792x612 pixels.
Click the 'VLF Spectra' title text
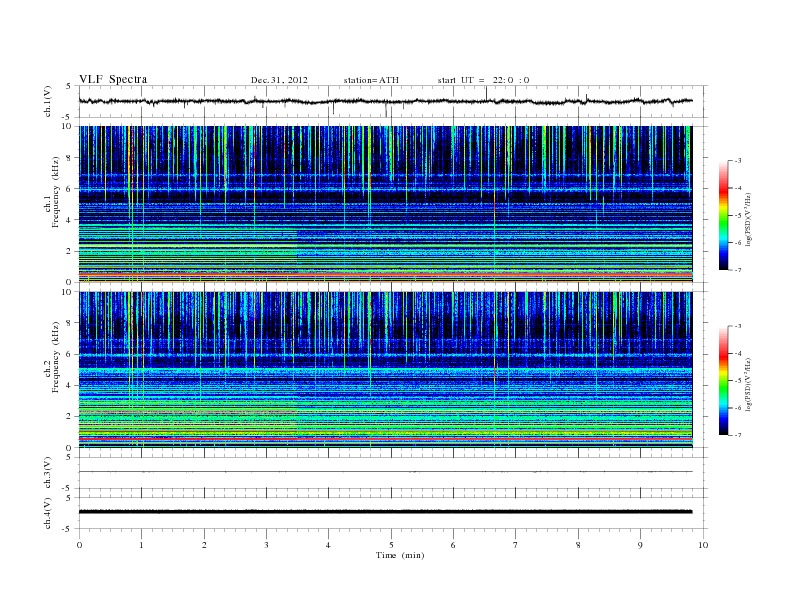[113, 79]
